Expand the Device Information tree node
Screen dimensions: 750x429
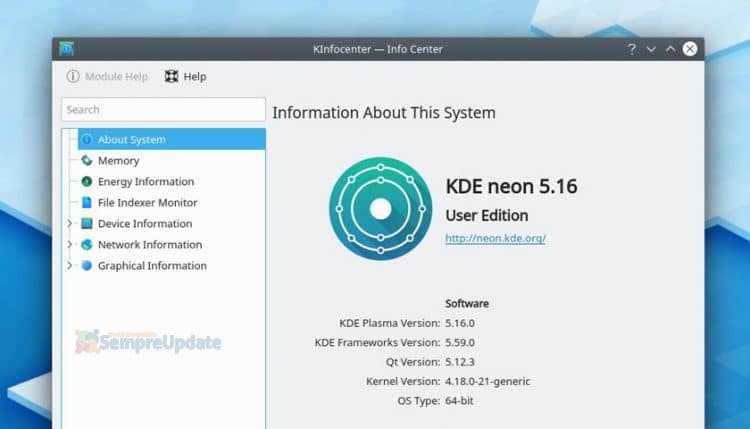[70, 223]
